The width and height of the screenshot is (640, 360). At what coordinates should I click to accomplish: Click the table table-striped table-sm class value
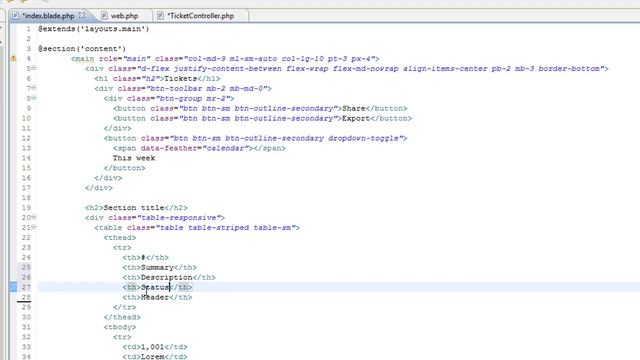(225, 228)
